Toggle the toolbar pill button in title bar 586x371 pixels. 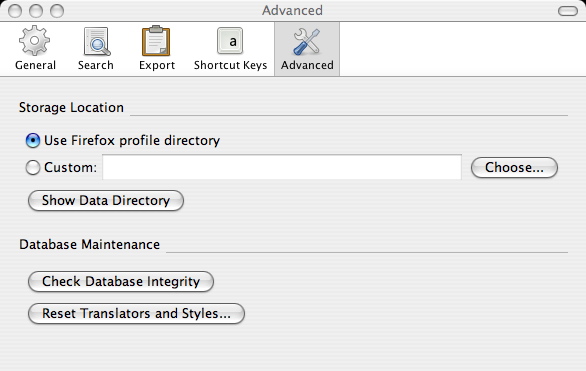[568, 11]
